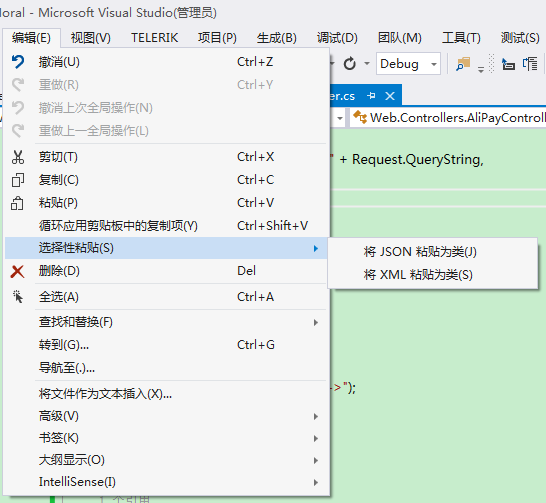Screen dimensions: 546x503
Task: Close the open .cs document tab
Action: (390, 96)
